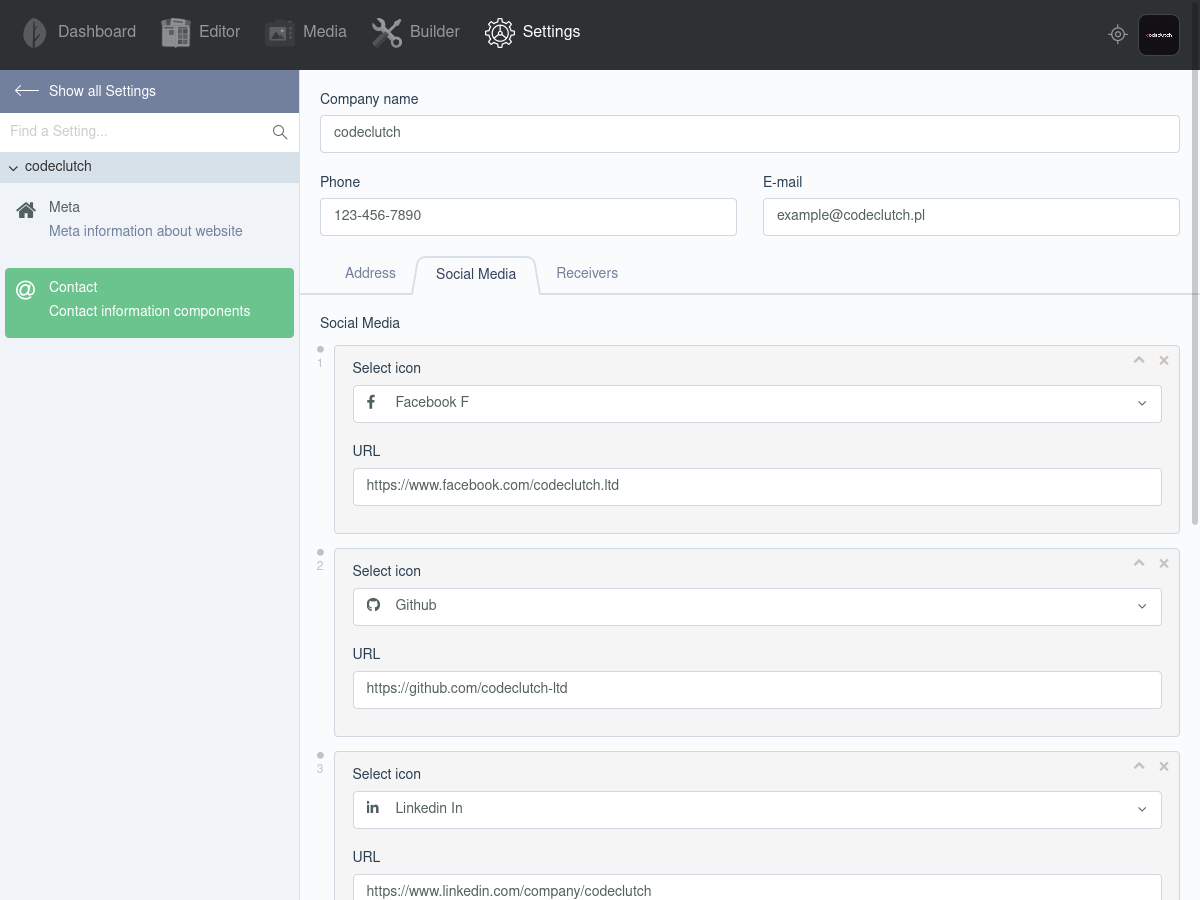1200x900 pixels.
Task: Collapse social media item 2
Action: pyautogui.click(x=1139, y=563)
